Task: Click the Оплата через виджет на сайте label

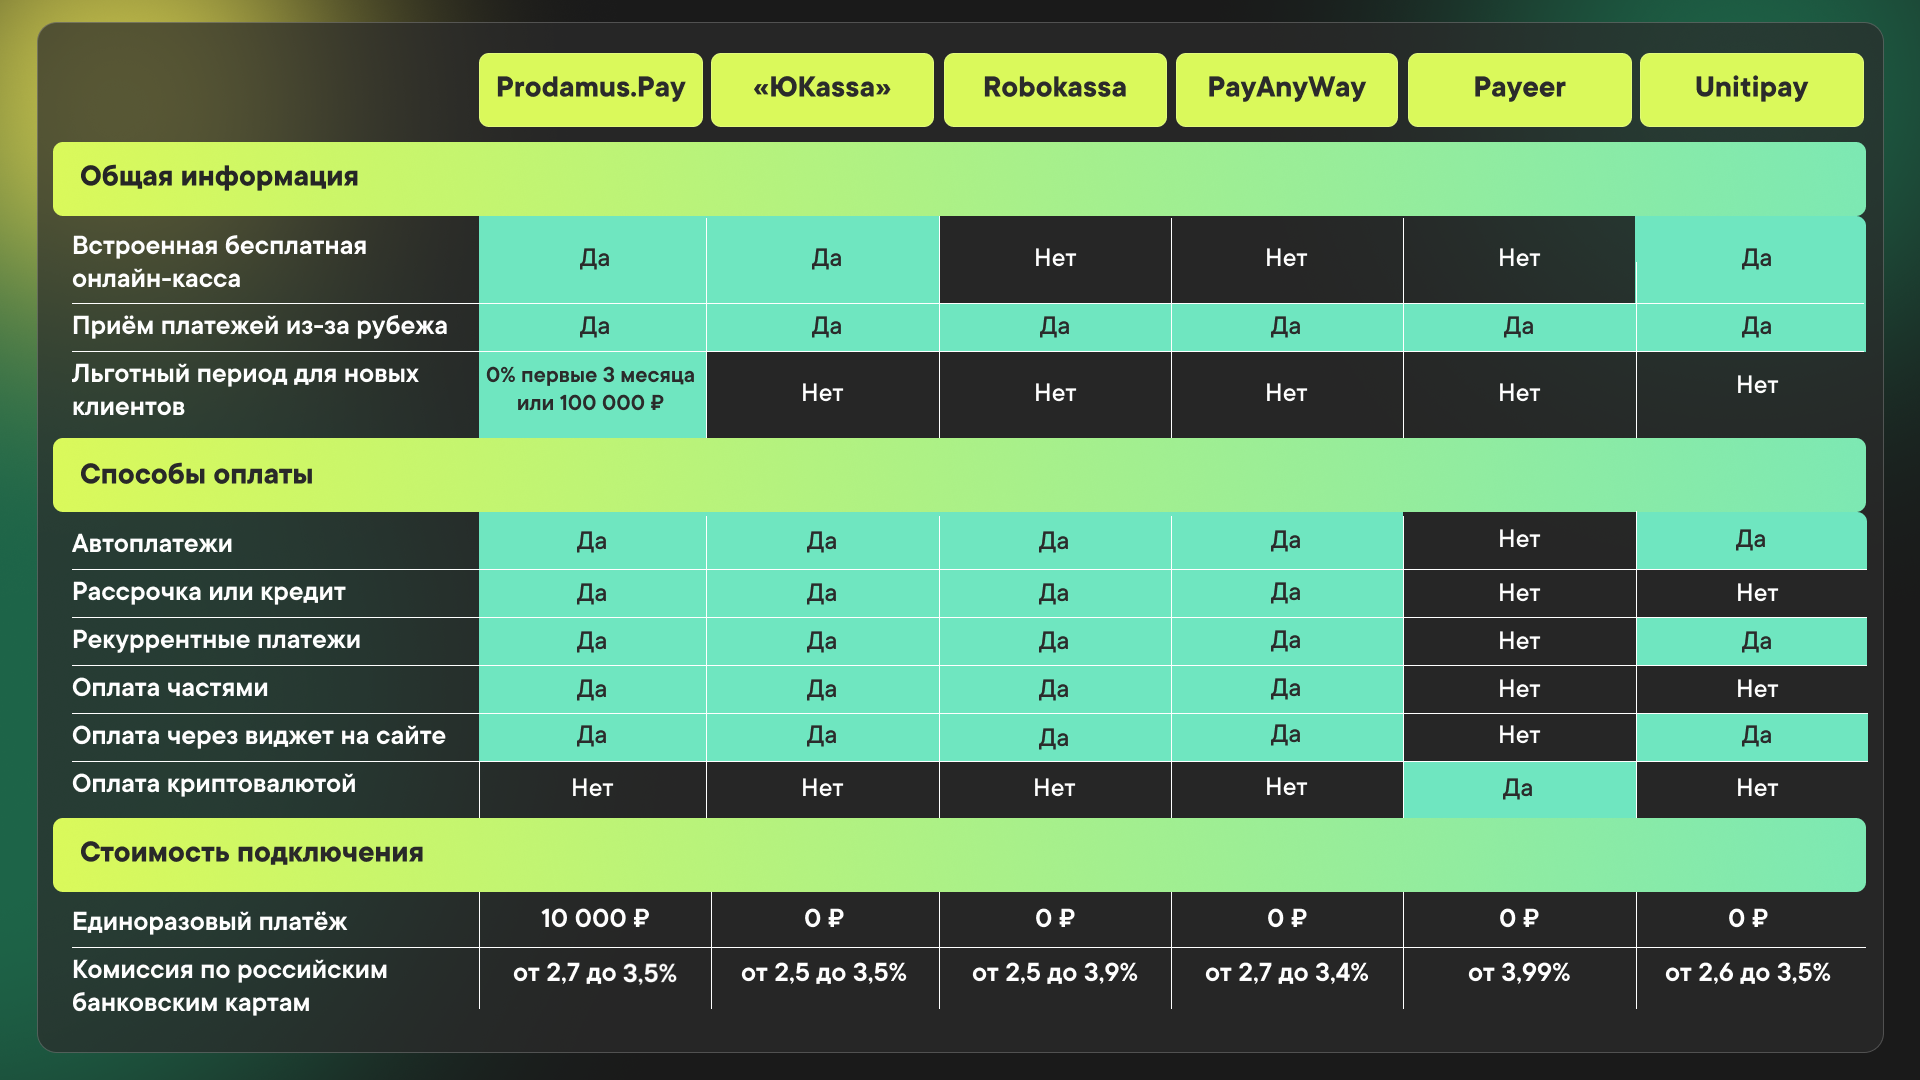Action: (x=259, y=736)
